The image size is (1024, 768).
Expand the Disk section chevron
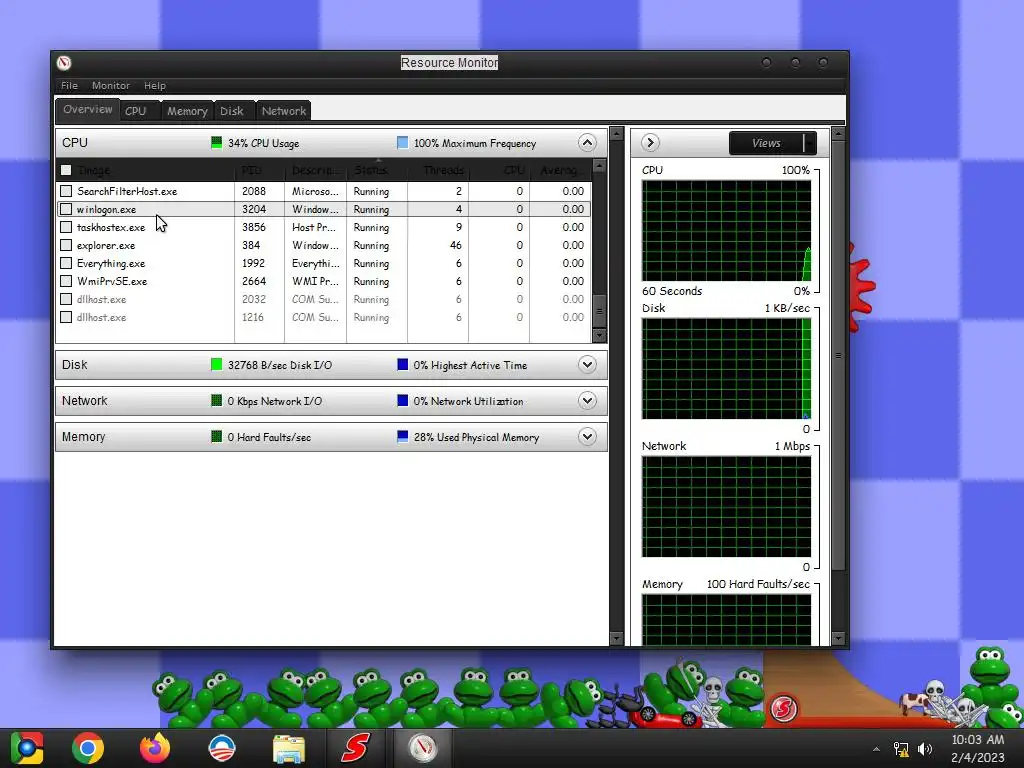click(x=587, y=364)
